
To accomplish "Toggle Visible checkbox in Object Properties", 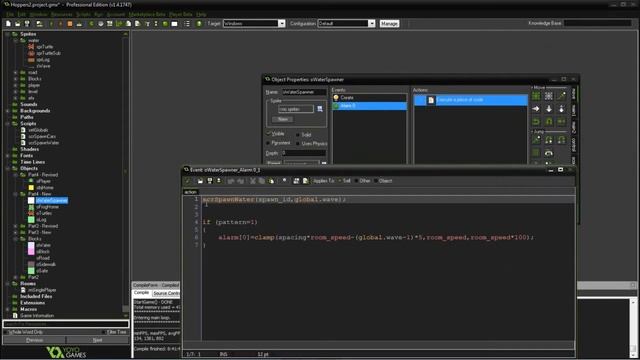I will (x=269, y=134).
